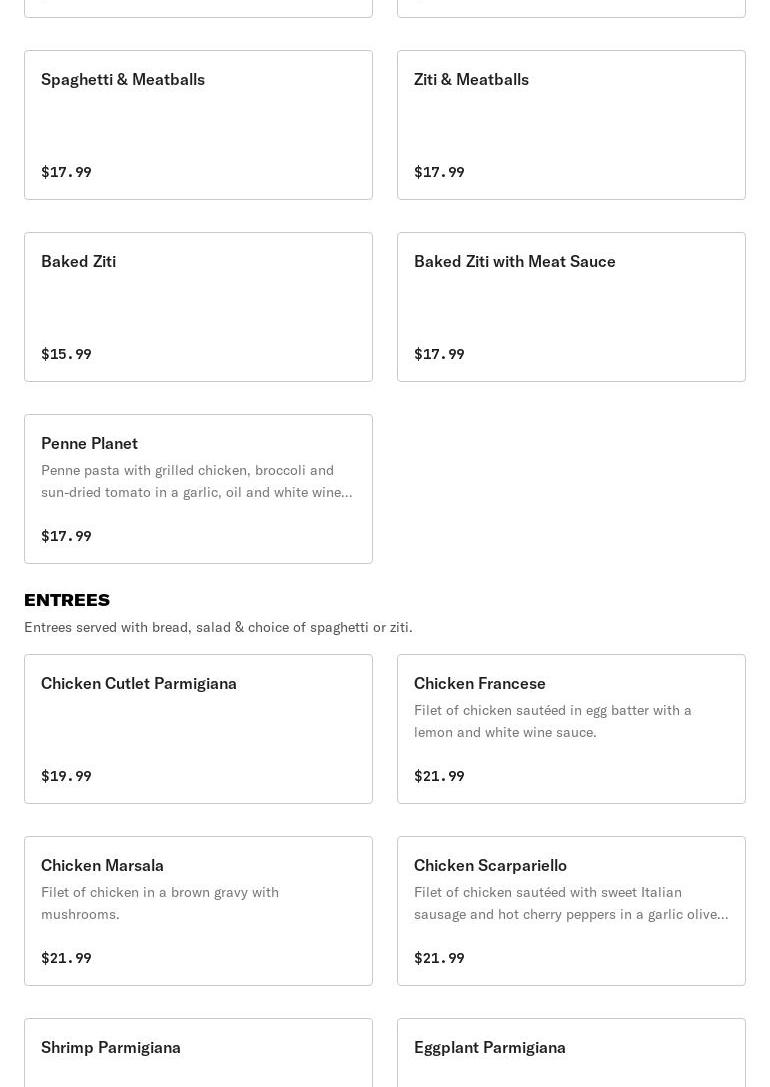This screenshot has width=770, height=1087.
Task: Choose the Eggplant Parmigiana item
Action: [571, 1050]
